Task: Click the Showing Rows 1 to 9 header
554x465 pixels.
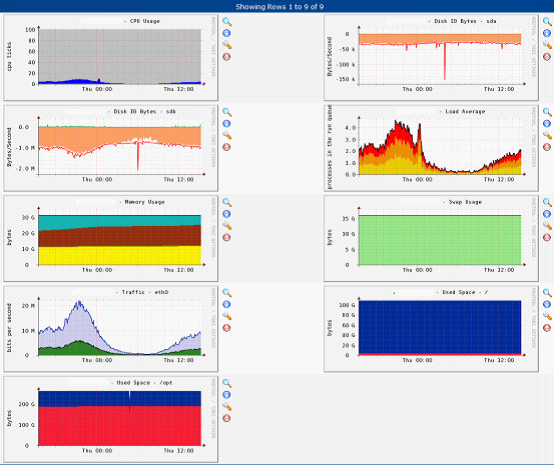Action: (279, 7)
